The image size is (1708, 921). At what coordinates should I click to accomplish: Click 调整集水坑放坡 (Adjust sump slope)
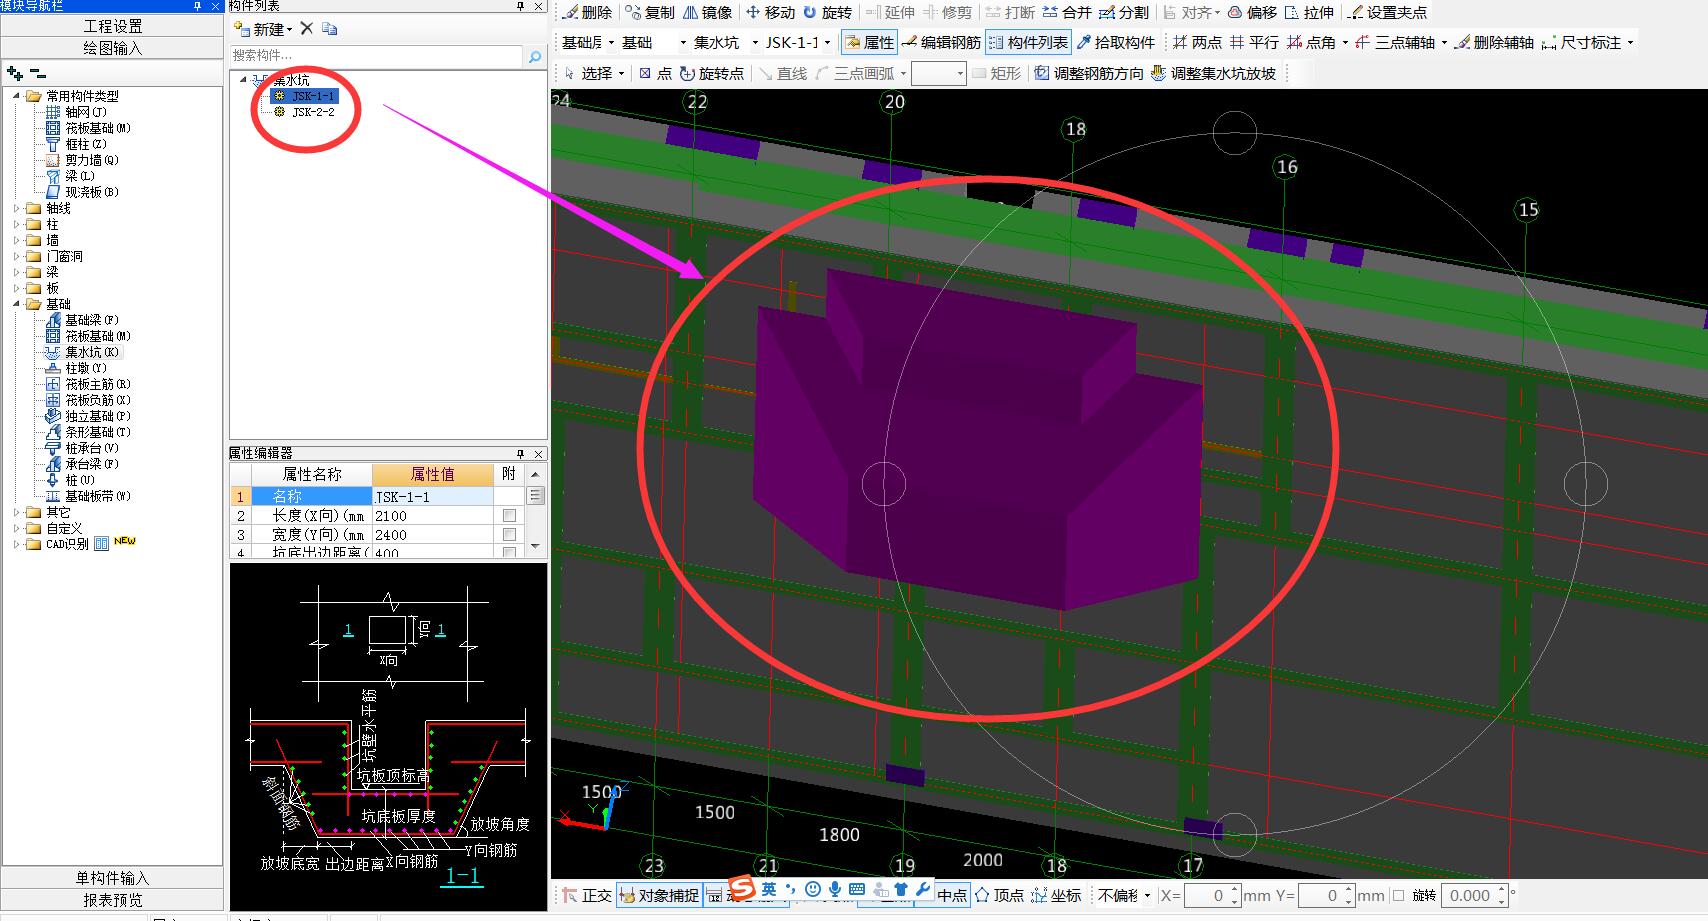[1214, 73]
